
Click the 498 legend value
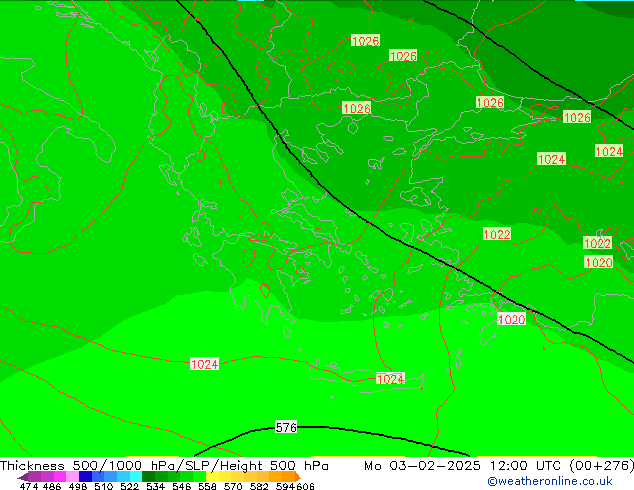click(x=78, y=486)
